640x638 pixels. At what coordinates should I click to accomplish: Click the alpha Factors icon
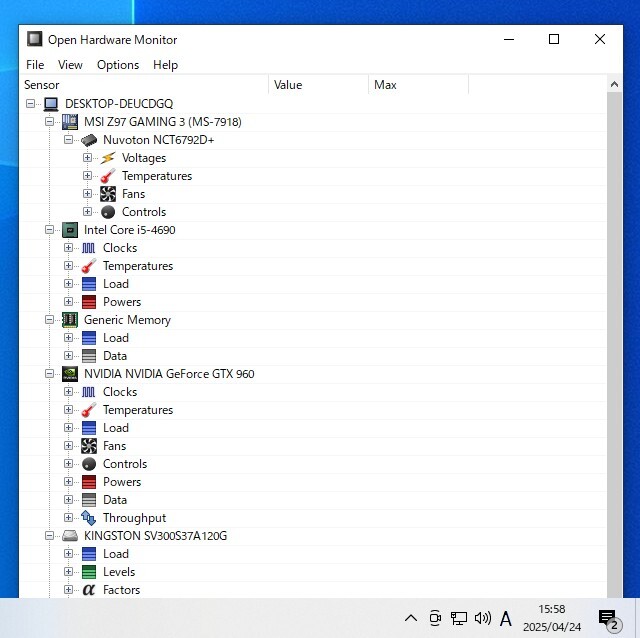pos(89,590)
